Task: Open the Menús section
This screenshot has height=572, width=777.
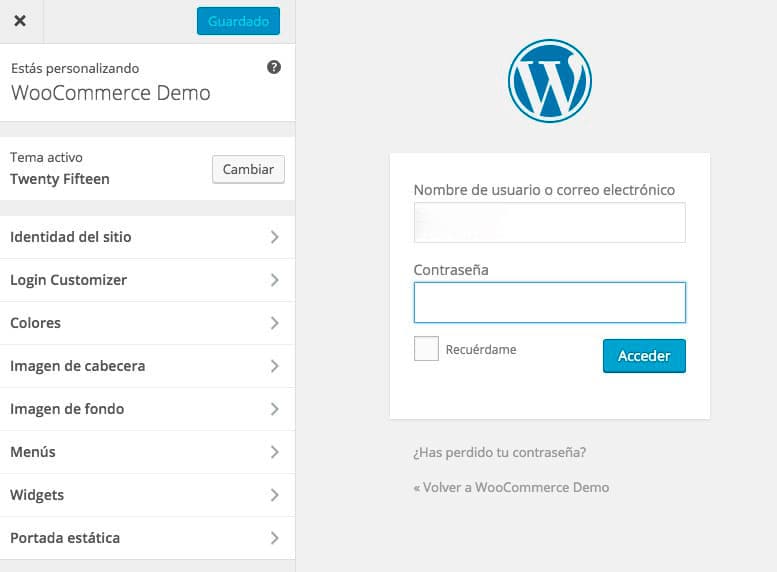Action: point(147,452)
